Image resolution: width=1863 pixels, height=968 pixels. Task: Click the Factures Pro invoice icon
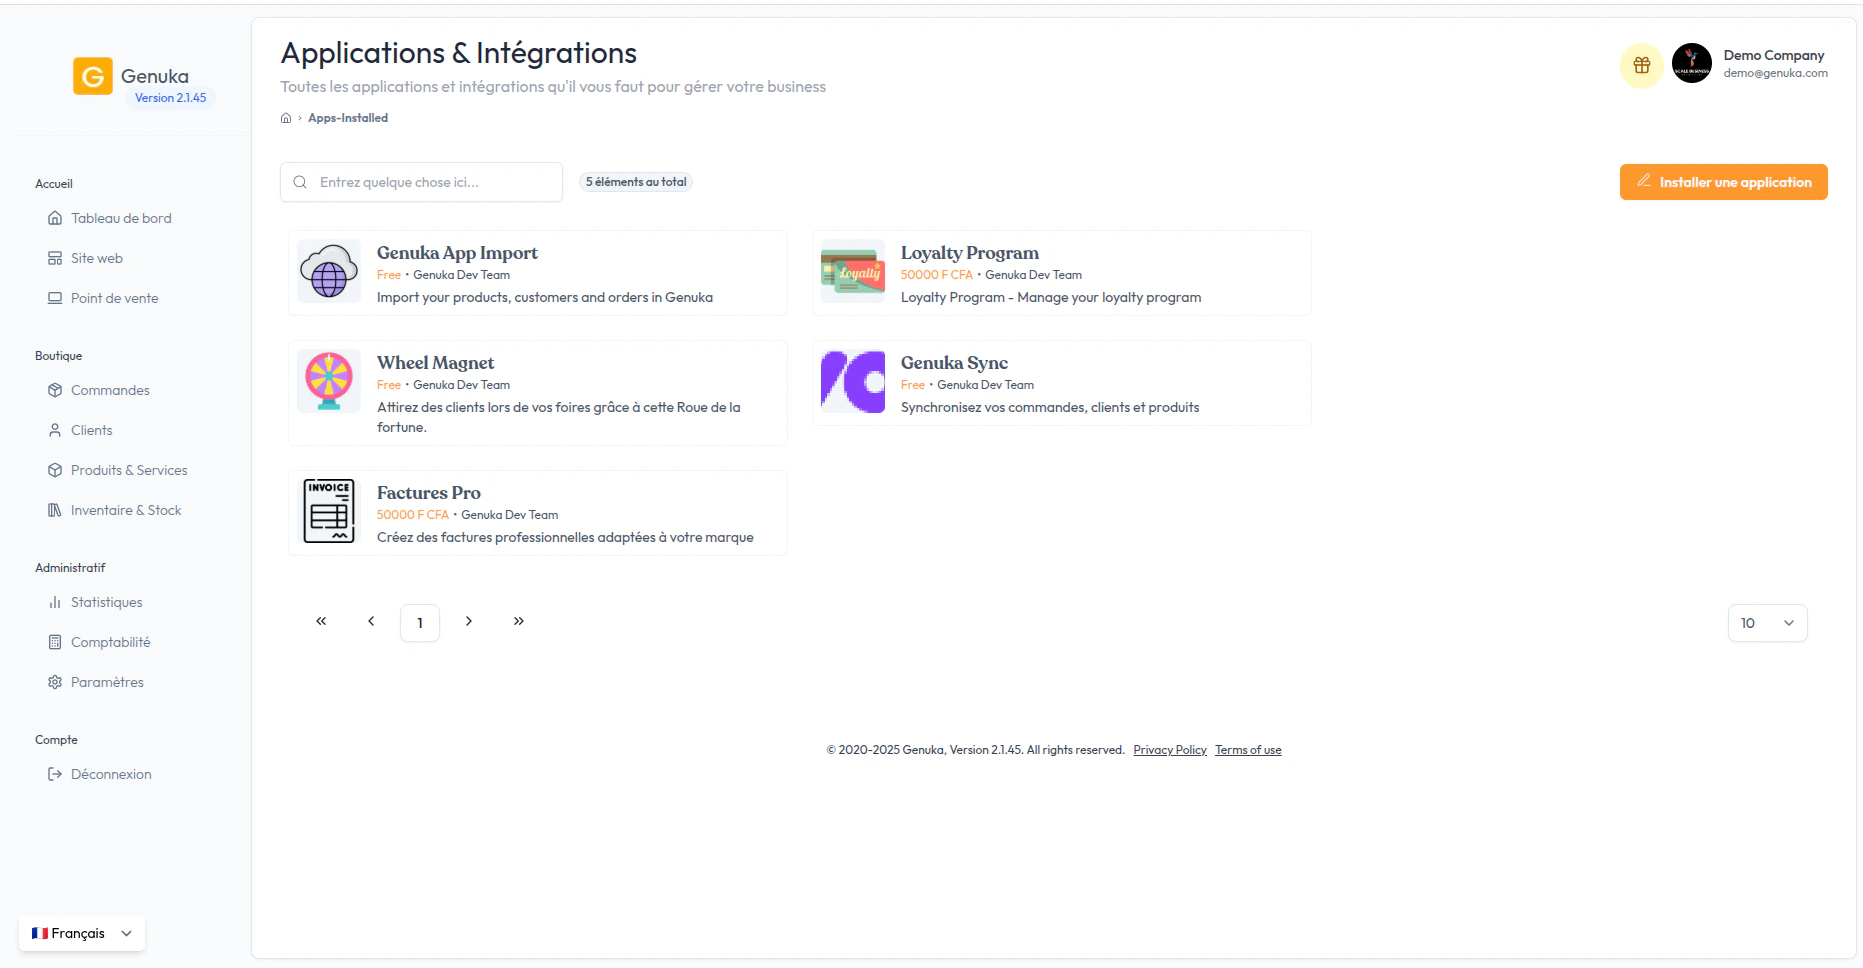(329, 510)
